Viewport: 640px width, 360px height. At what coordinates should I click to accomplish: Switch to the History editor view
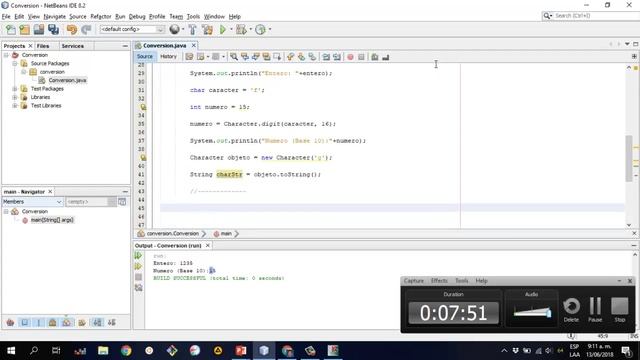coord(168,56)
